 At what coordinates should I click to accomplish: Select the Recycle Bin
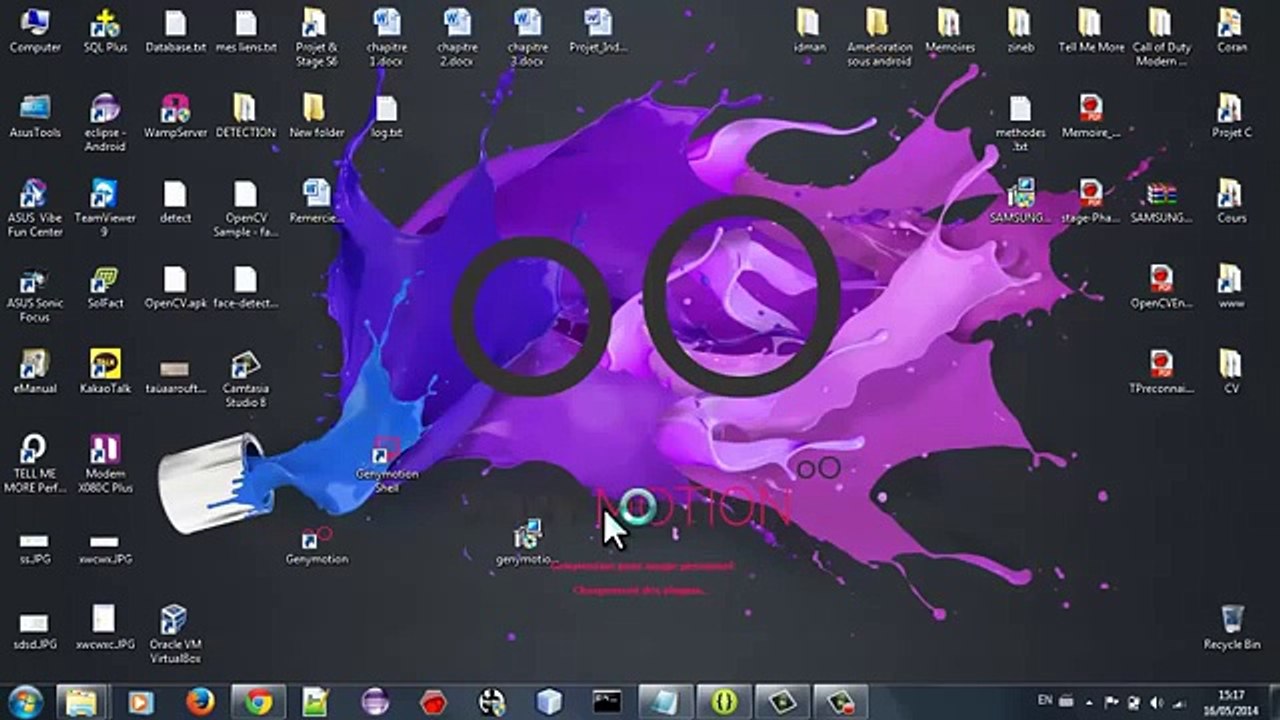[x=1232, y=628]
